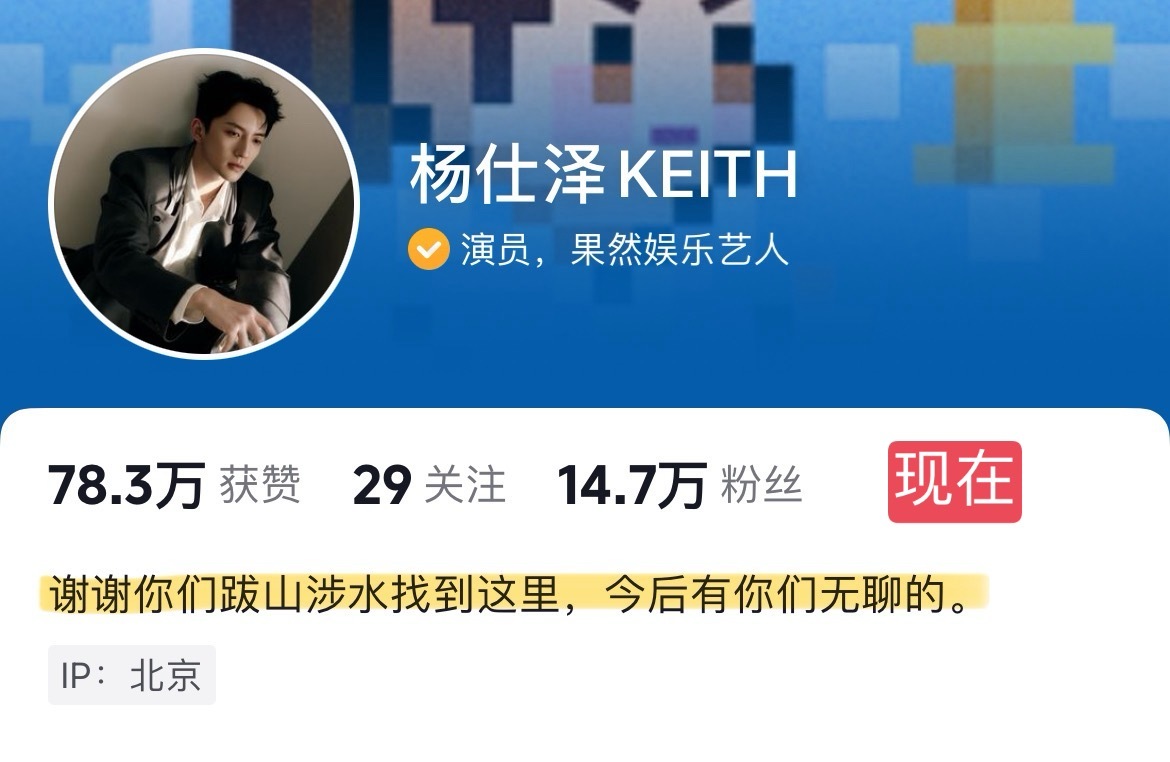Open the circular profile avatar photo
The height and width of the screenshot is (762, 1170).
pyautogui.click(x=204, y=204)
